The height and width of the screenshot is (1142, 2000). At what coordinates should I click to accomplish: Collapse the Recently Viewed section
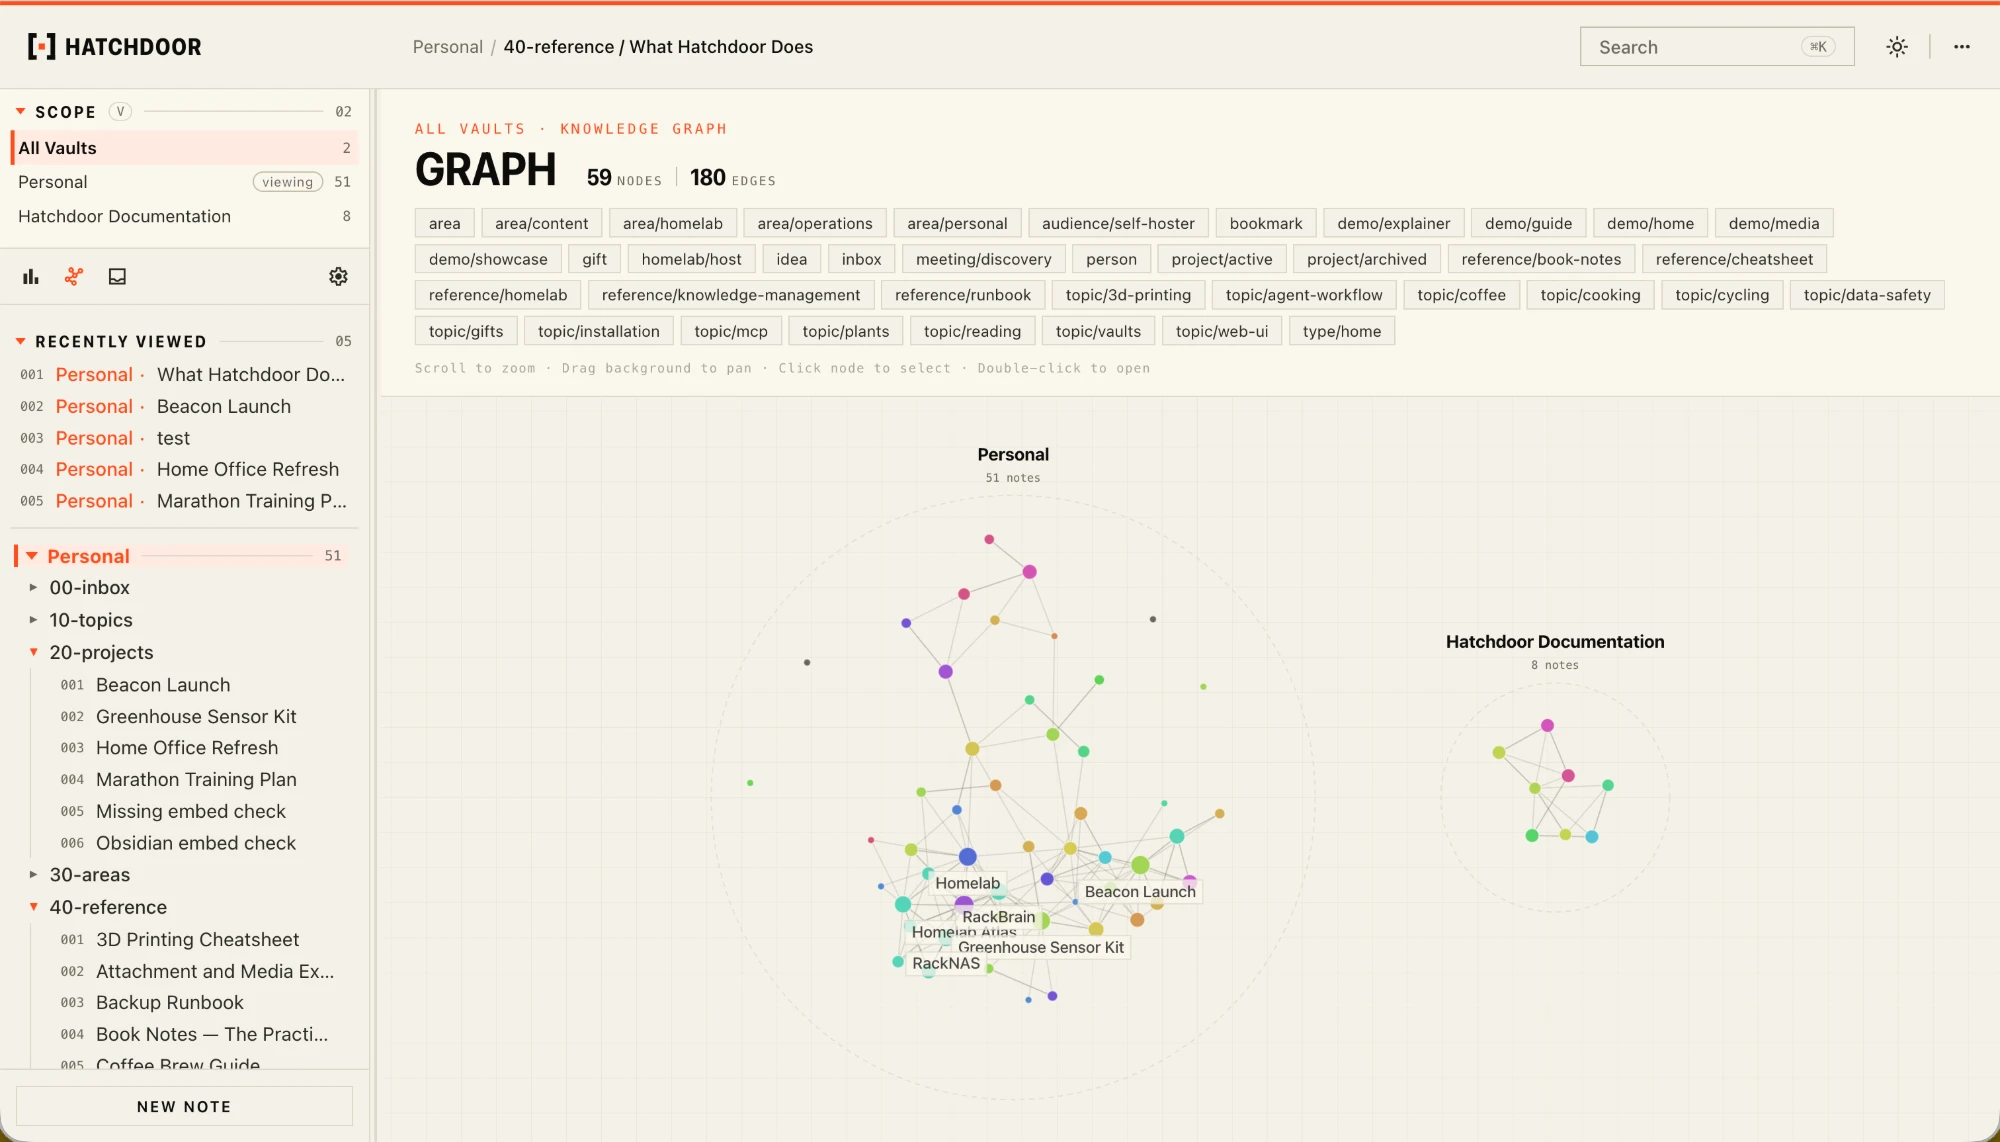tap(20, 342)
